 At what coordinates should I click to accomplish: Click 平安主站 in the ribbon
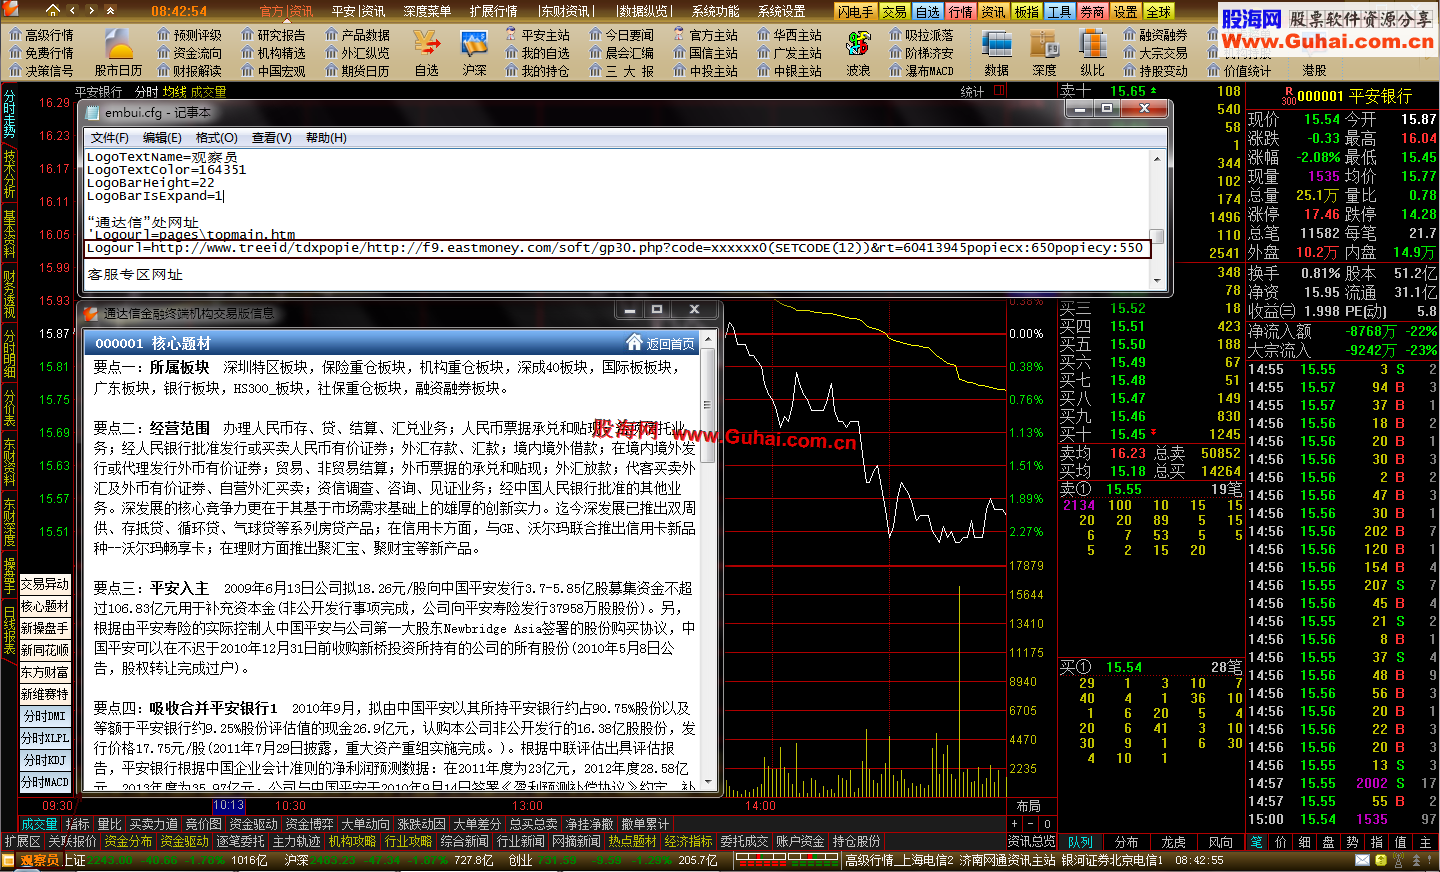point(538,35)
